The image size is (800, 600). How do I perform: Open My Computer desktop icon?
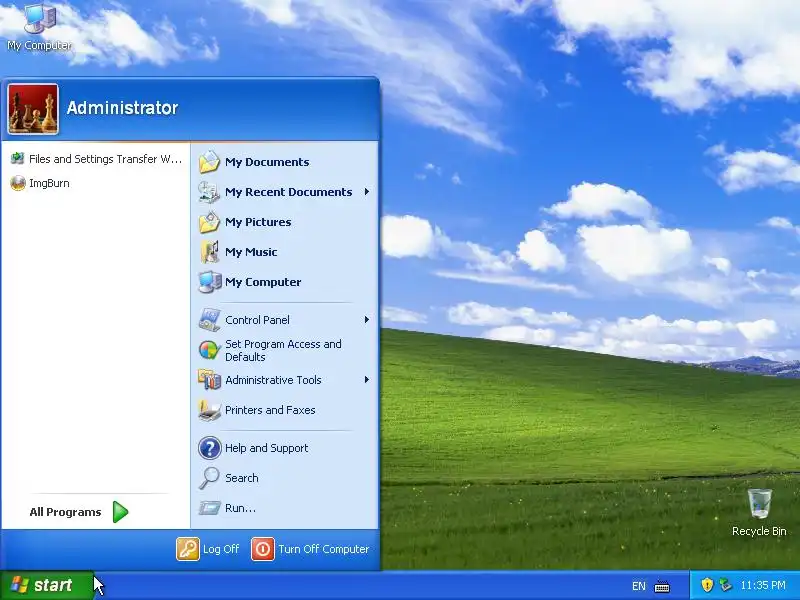39,27
